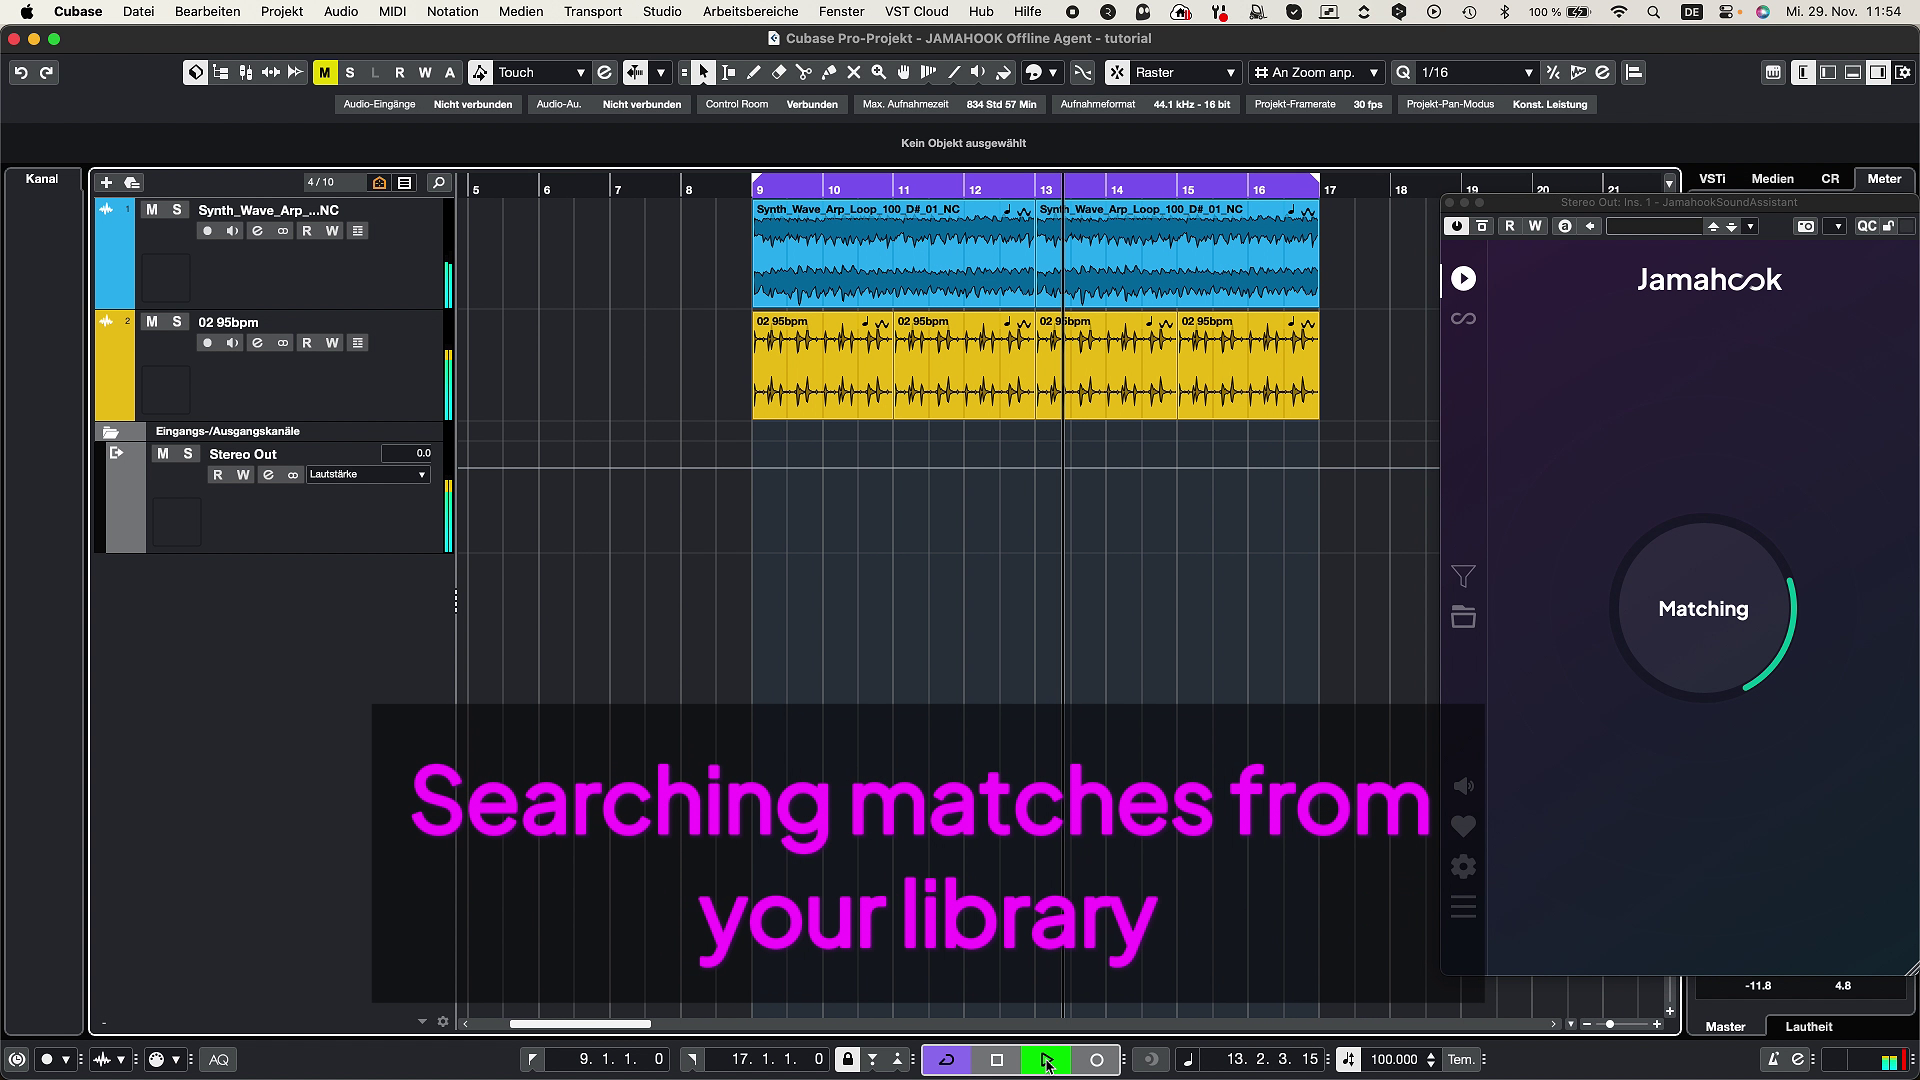This screenshot has height=1080, width=1920.
Task: Click the tempo value field 100.000
Action: [x=1393, y=1060]
